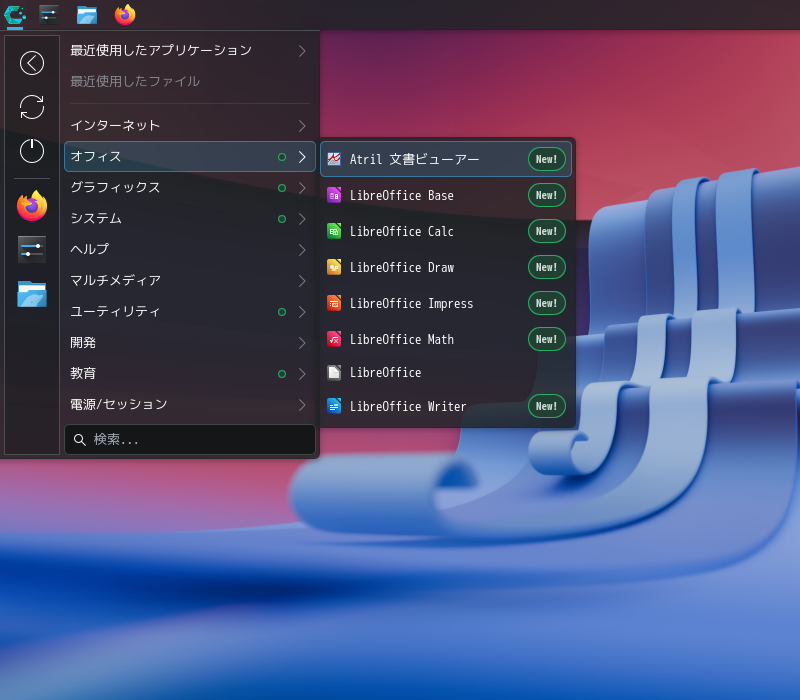Click green new-indicator dot on オフィス row

(282, 157)
